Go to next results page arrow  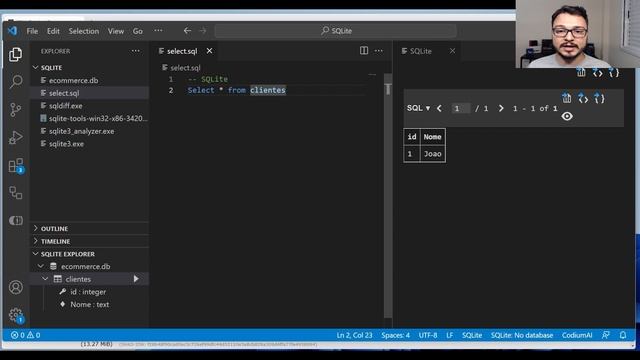coord(501,108)
